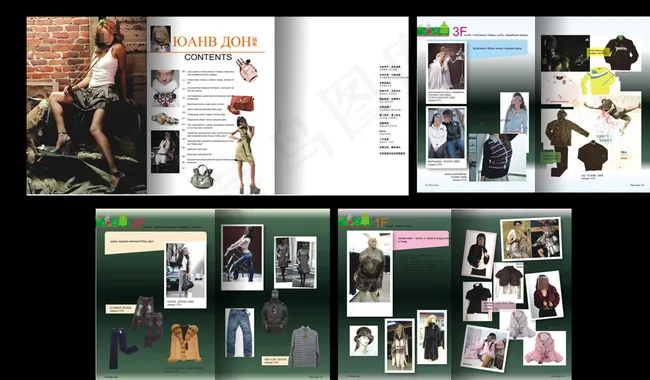Click the black hooded jacket on 2F spread
Viewport: 650px width, 380px height.
274,311
